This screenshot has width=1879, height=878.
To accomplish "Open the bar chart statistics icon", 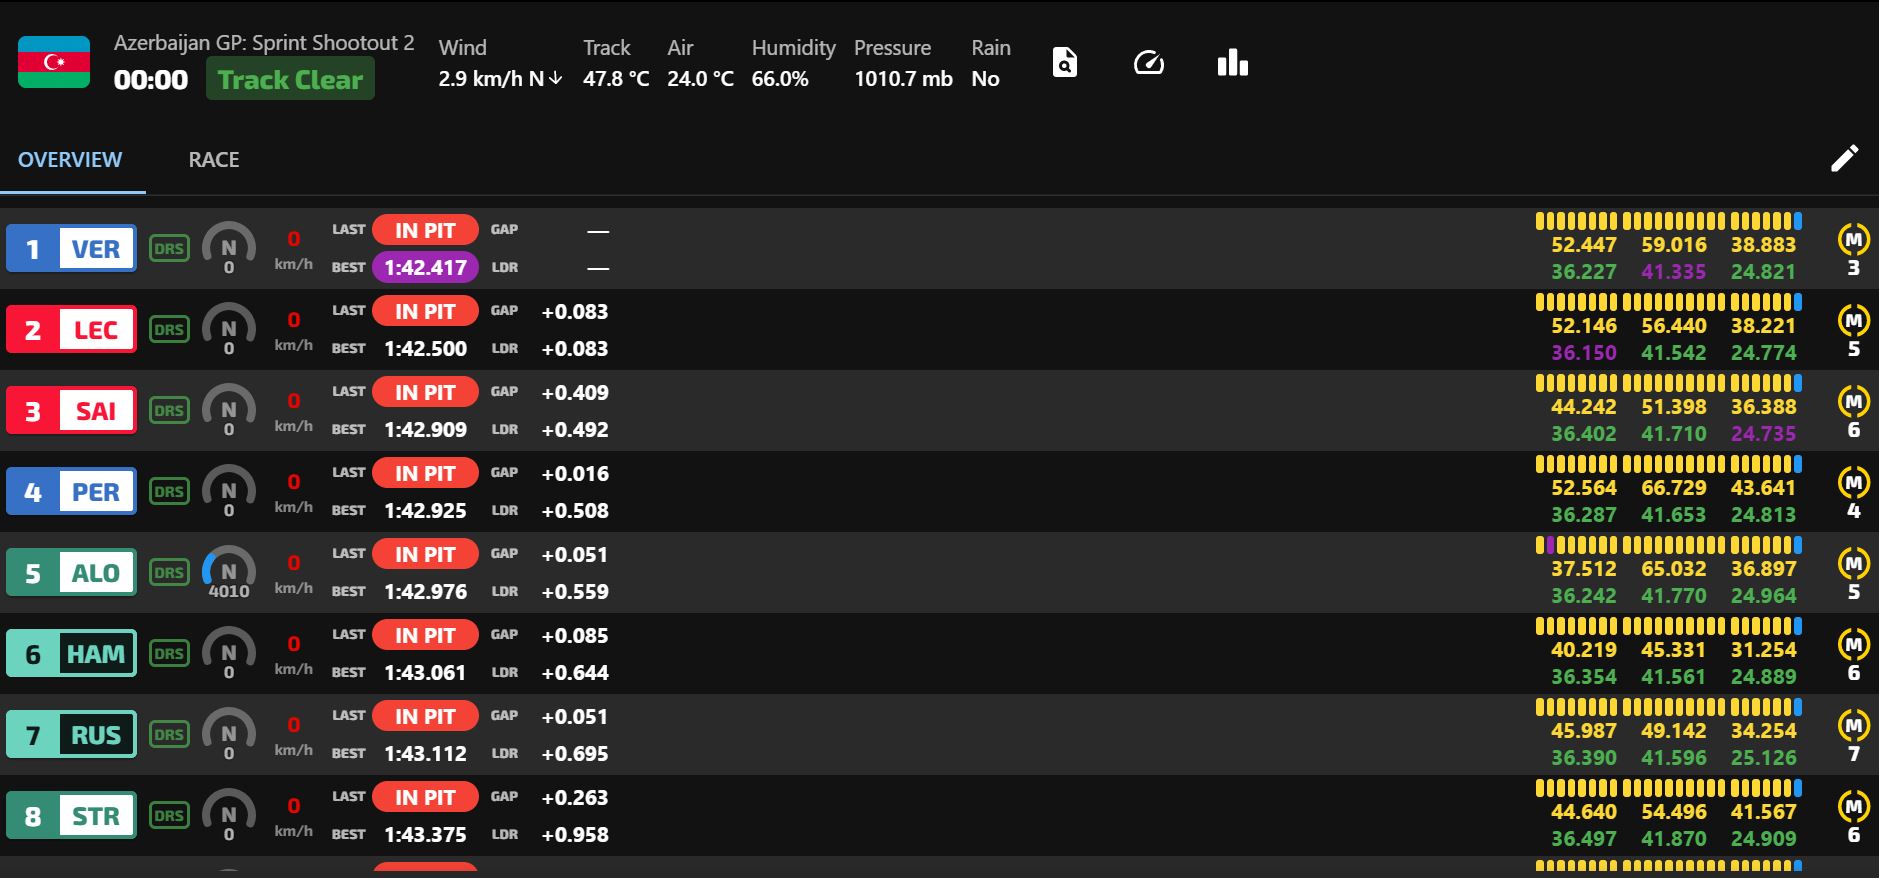I will (1232, 63).
